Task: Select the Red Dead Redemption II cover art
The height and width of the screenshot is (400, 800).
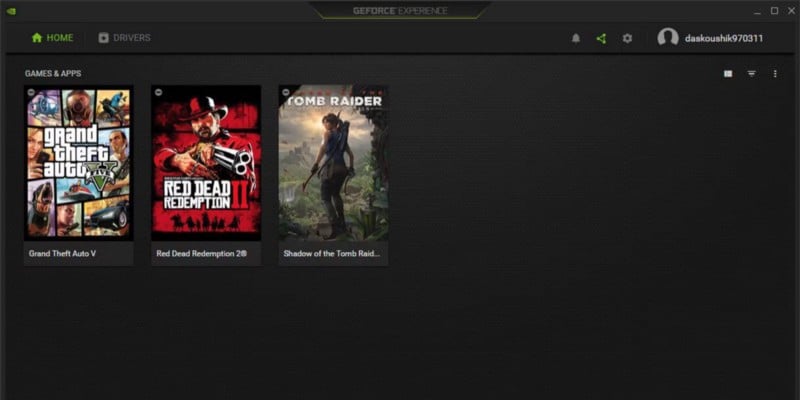Action: click(x=206, y=163)
